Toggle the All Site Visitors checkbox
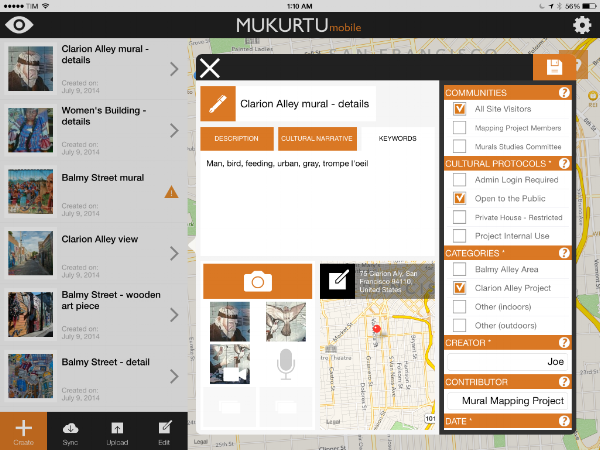The height and width of the screenshot is (450, 600). (x=459, y=109)
